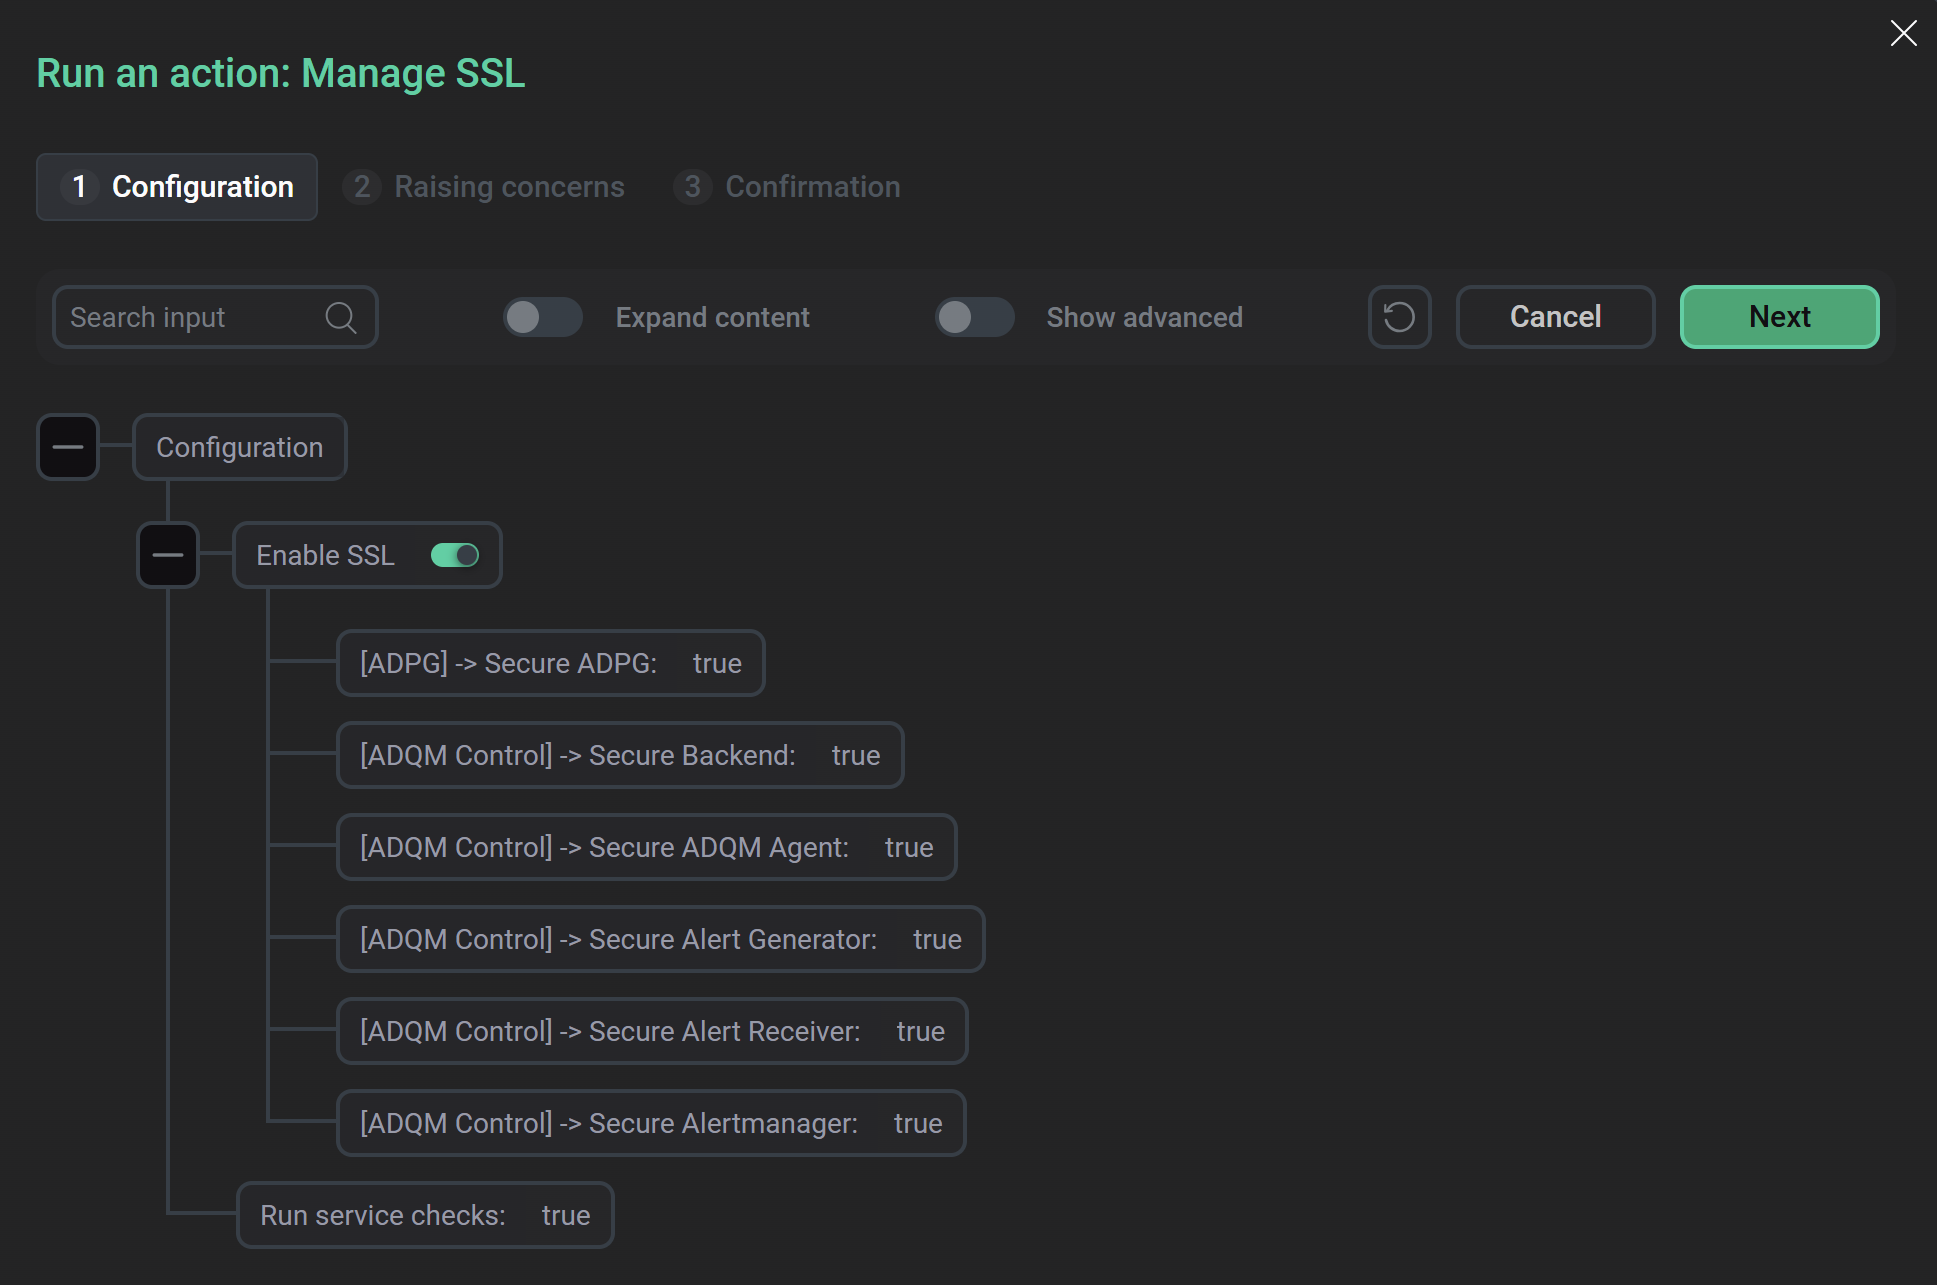Cancel the Manage SSL action
Image resolution: width=1937 pixels, height=1285 pixels.
[1555, 317]
